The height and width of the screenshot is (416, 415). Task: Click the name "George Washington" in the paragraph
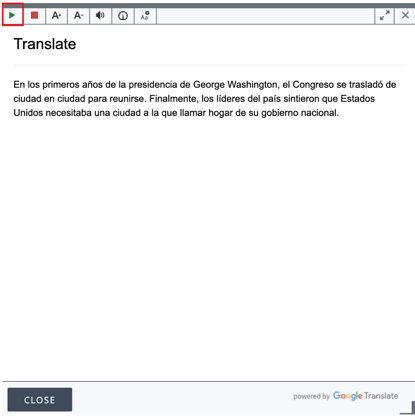click(x=235, y=85)
